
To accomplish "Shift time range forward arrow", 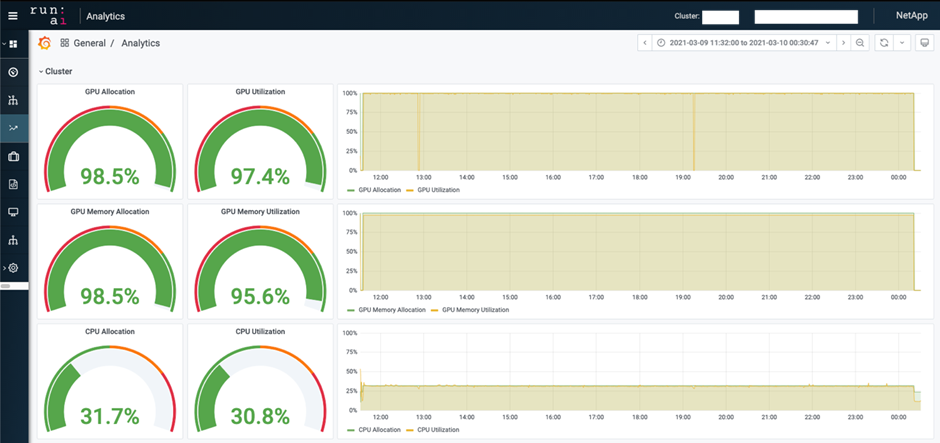I will (843, 43).
